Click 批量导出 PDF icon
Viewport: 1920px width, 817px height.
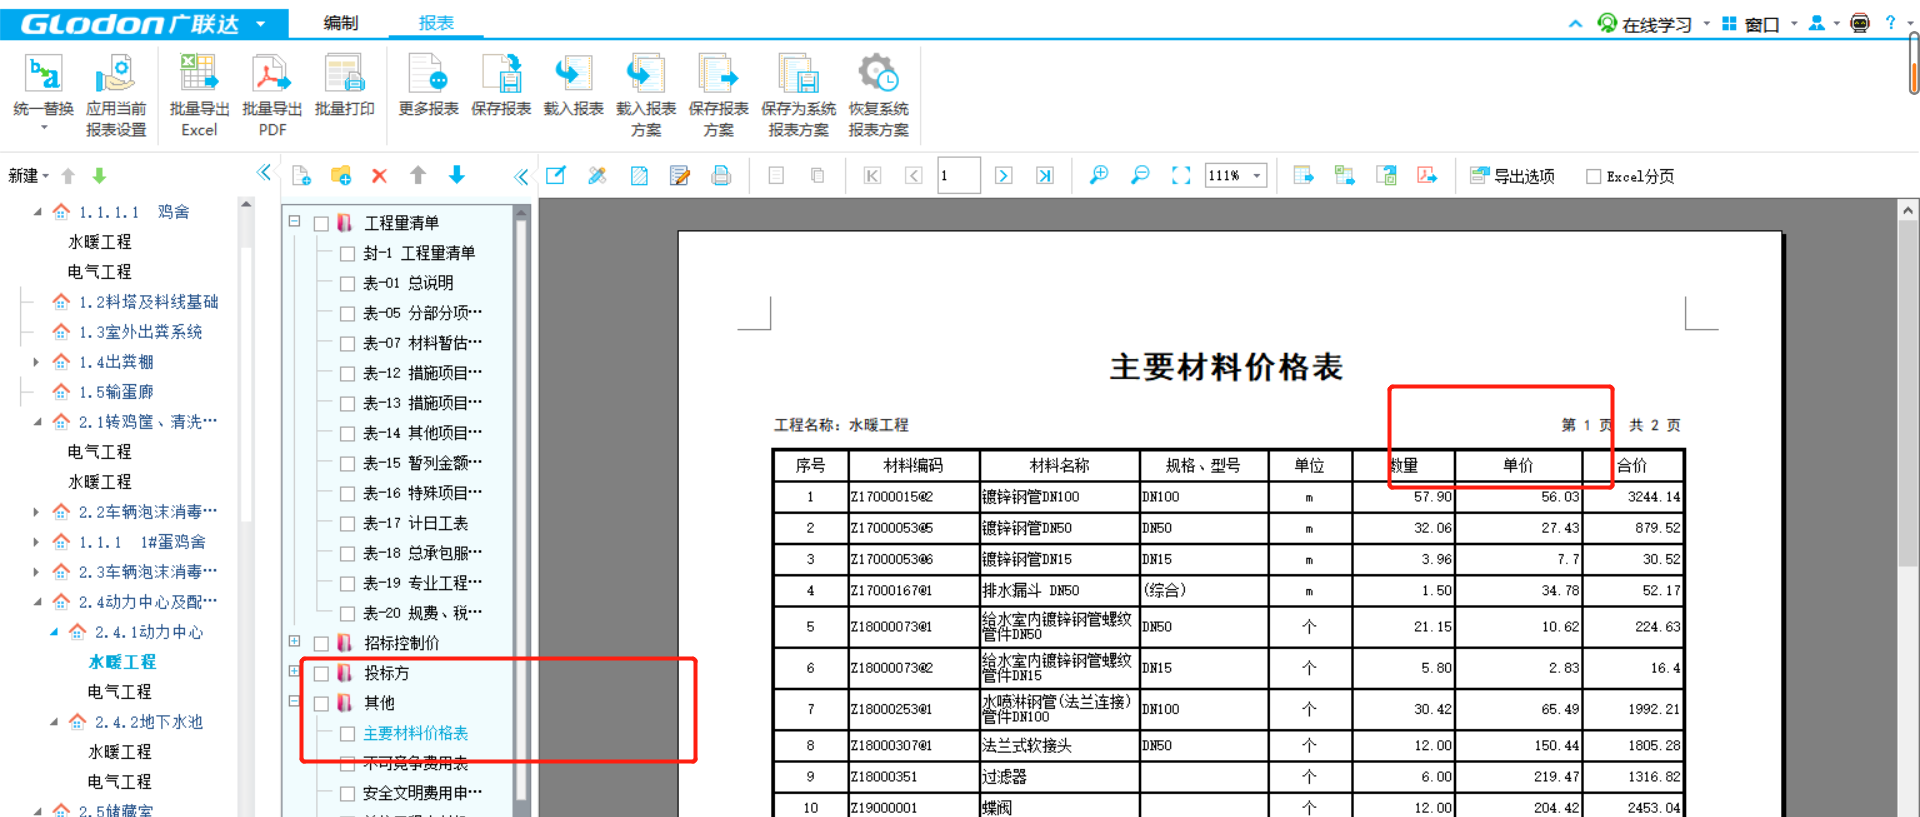click(271, 74)
